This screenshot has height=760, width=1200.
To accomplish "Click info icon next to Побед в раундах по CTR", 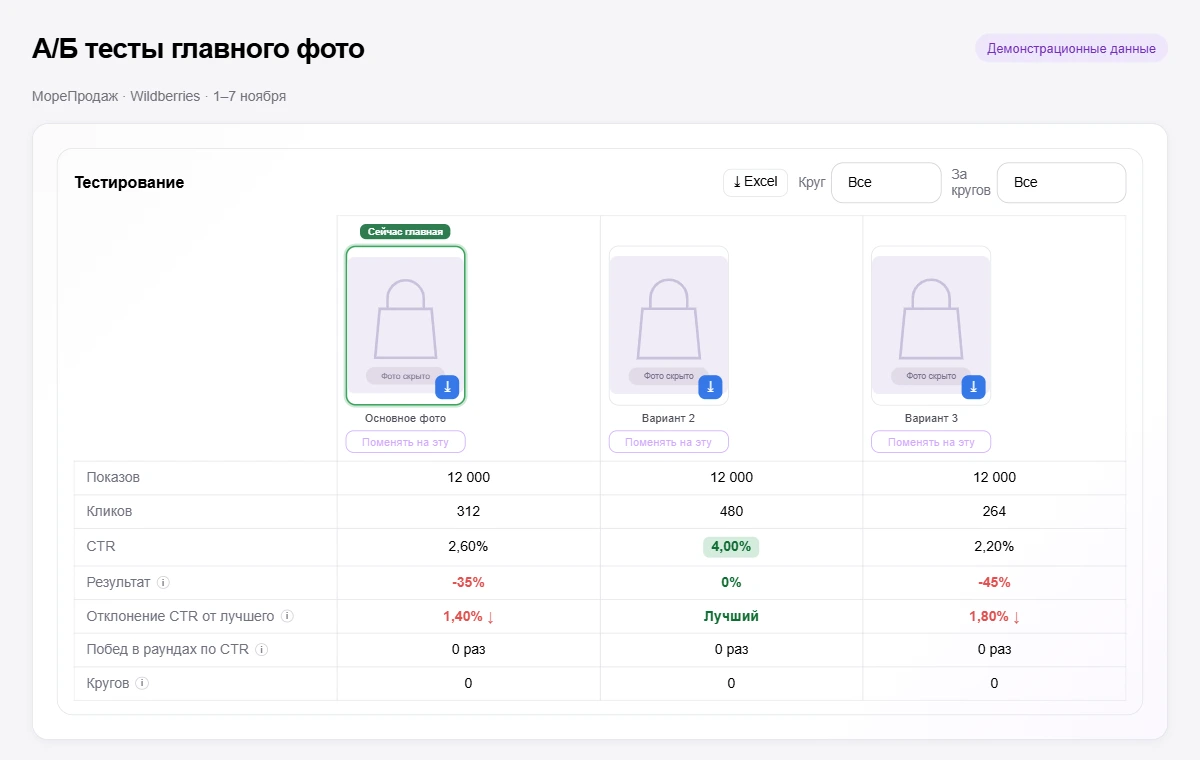I will (262, 650).
